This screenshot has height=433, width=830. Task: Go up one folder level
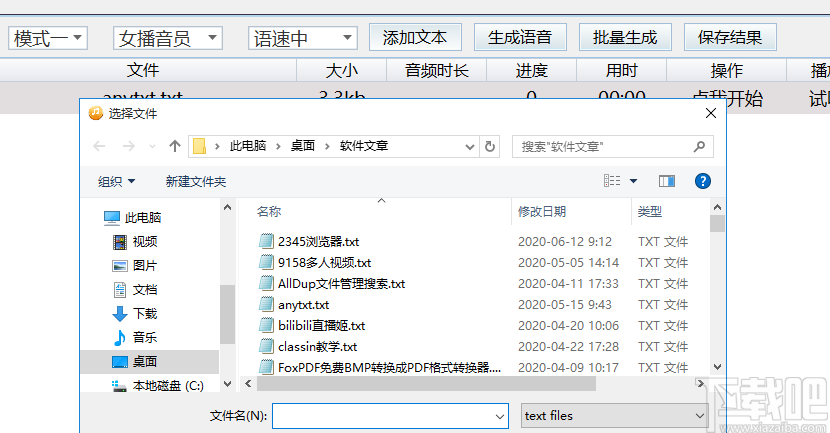pos(175,146)
